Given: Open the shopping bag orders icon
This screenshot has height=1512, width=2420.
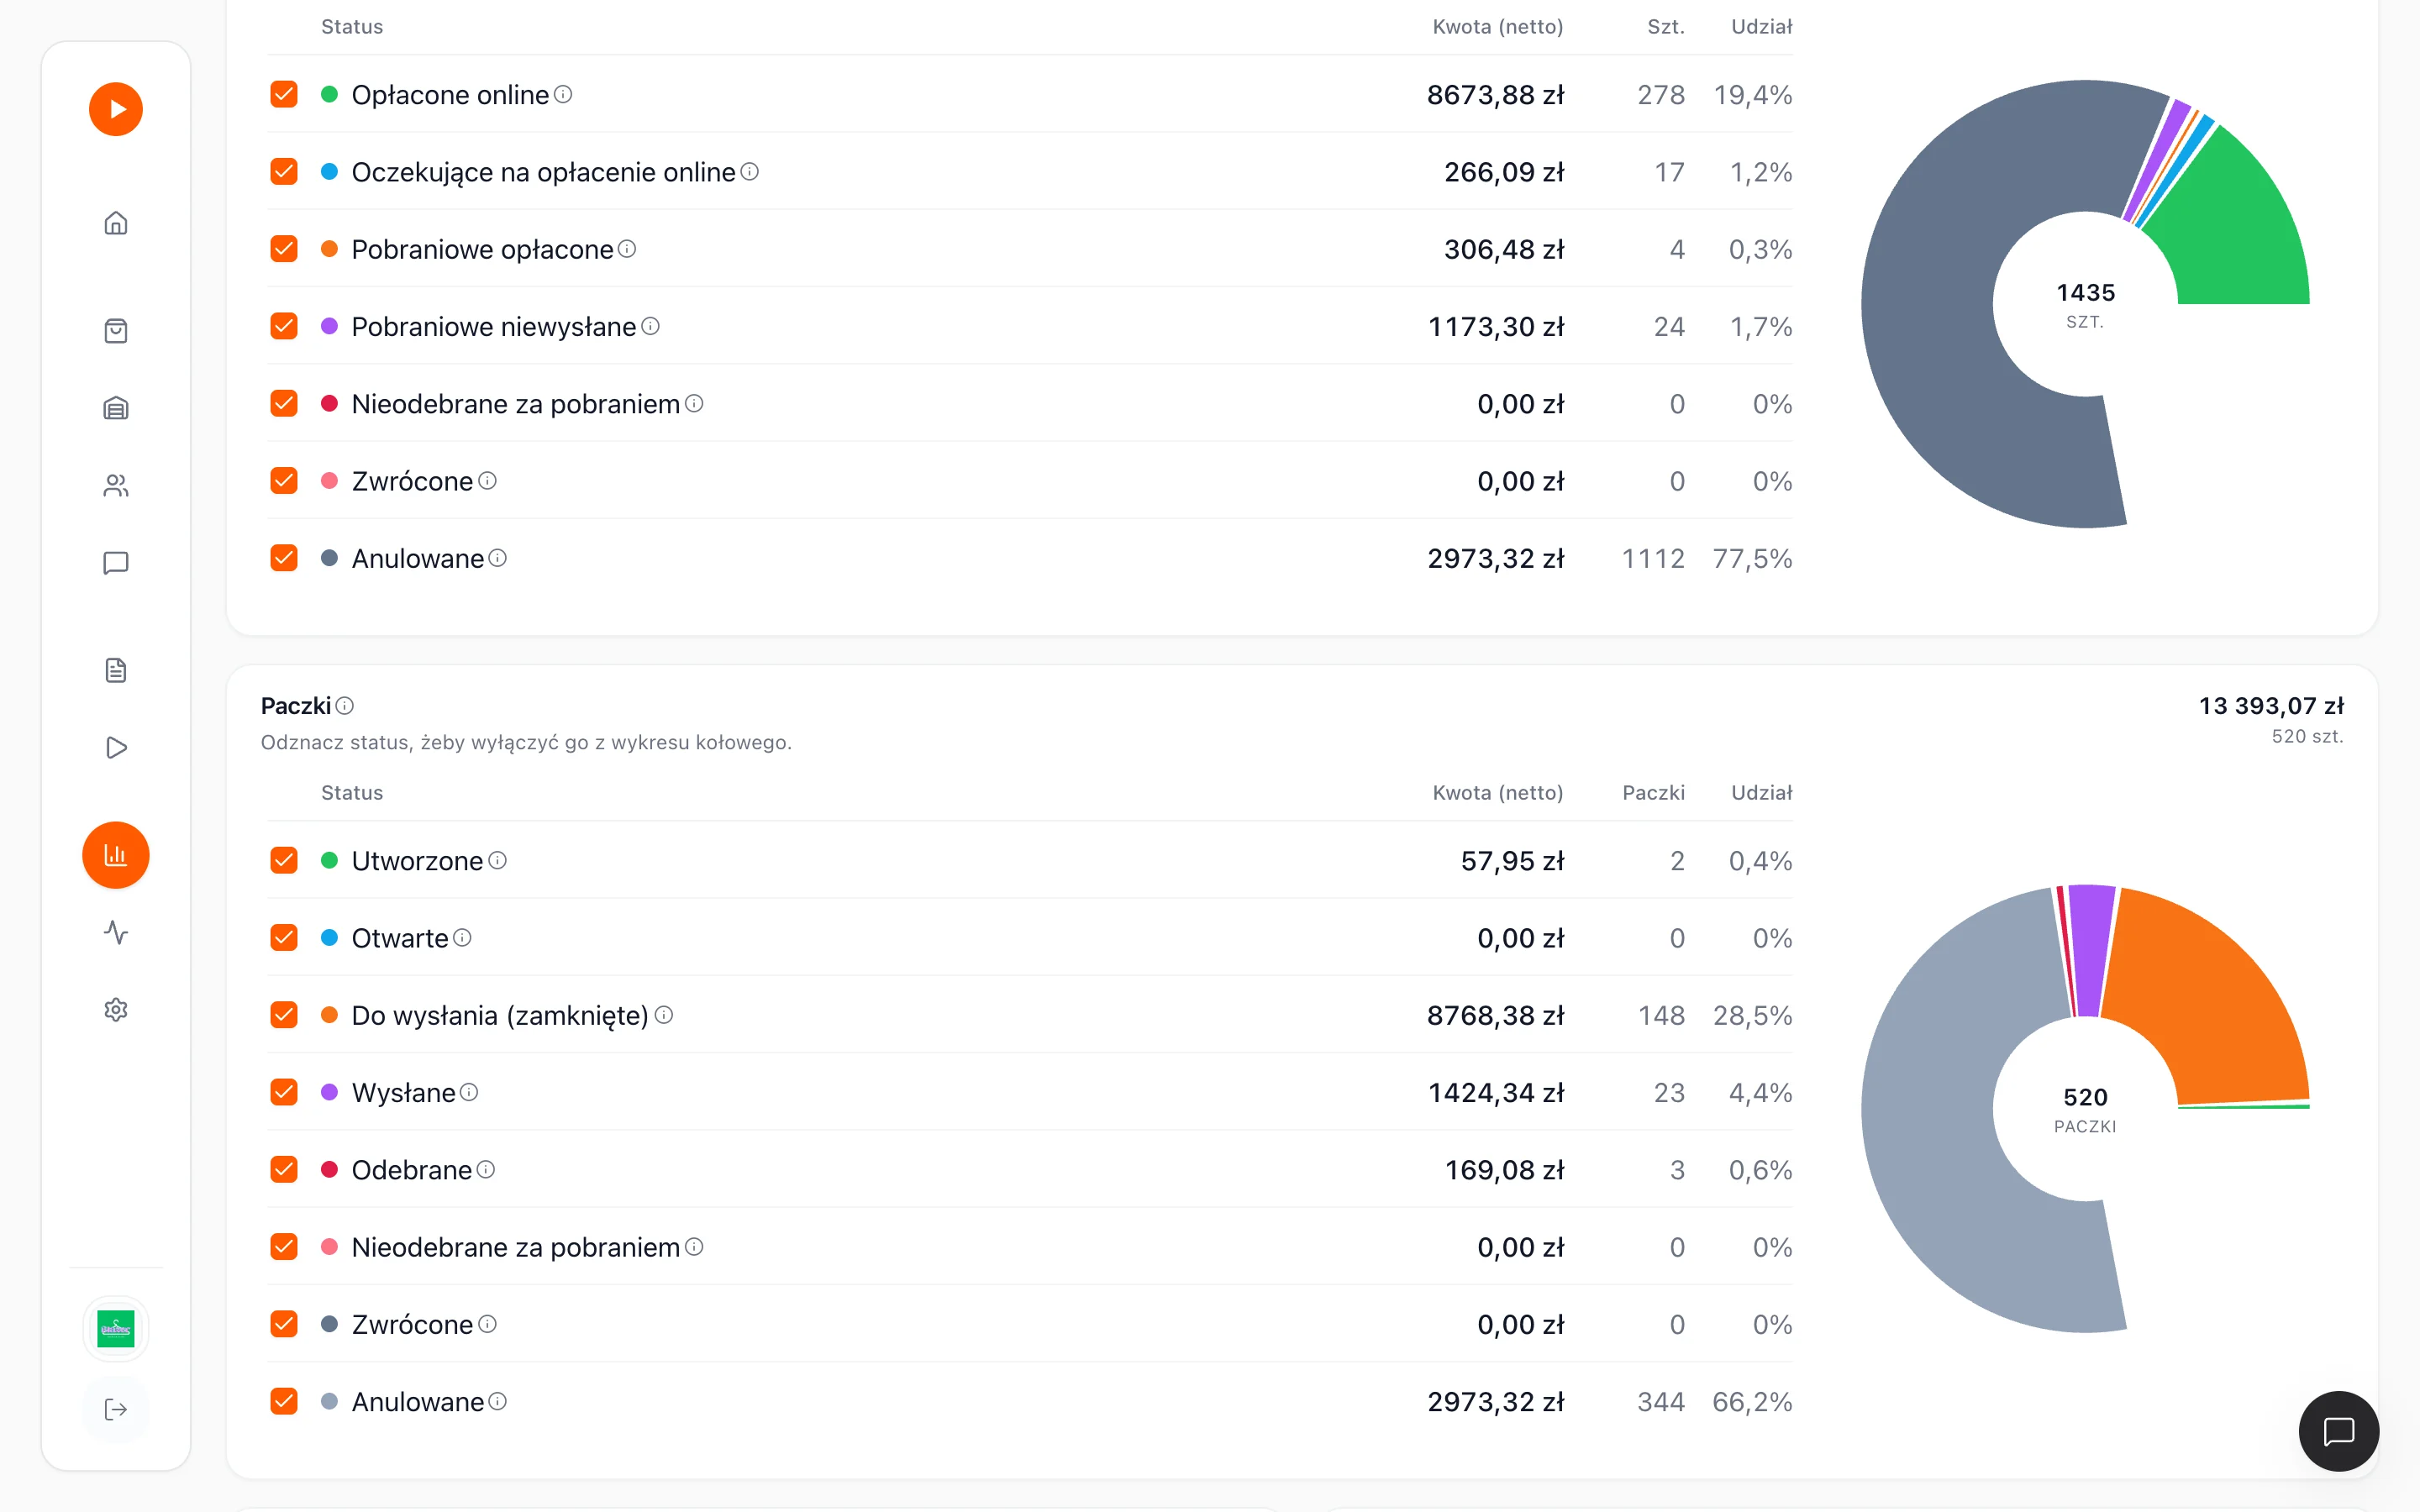Looking at the screenshot, I should click(x=116, y=331).
